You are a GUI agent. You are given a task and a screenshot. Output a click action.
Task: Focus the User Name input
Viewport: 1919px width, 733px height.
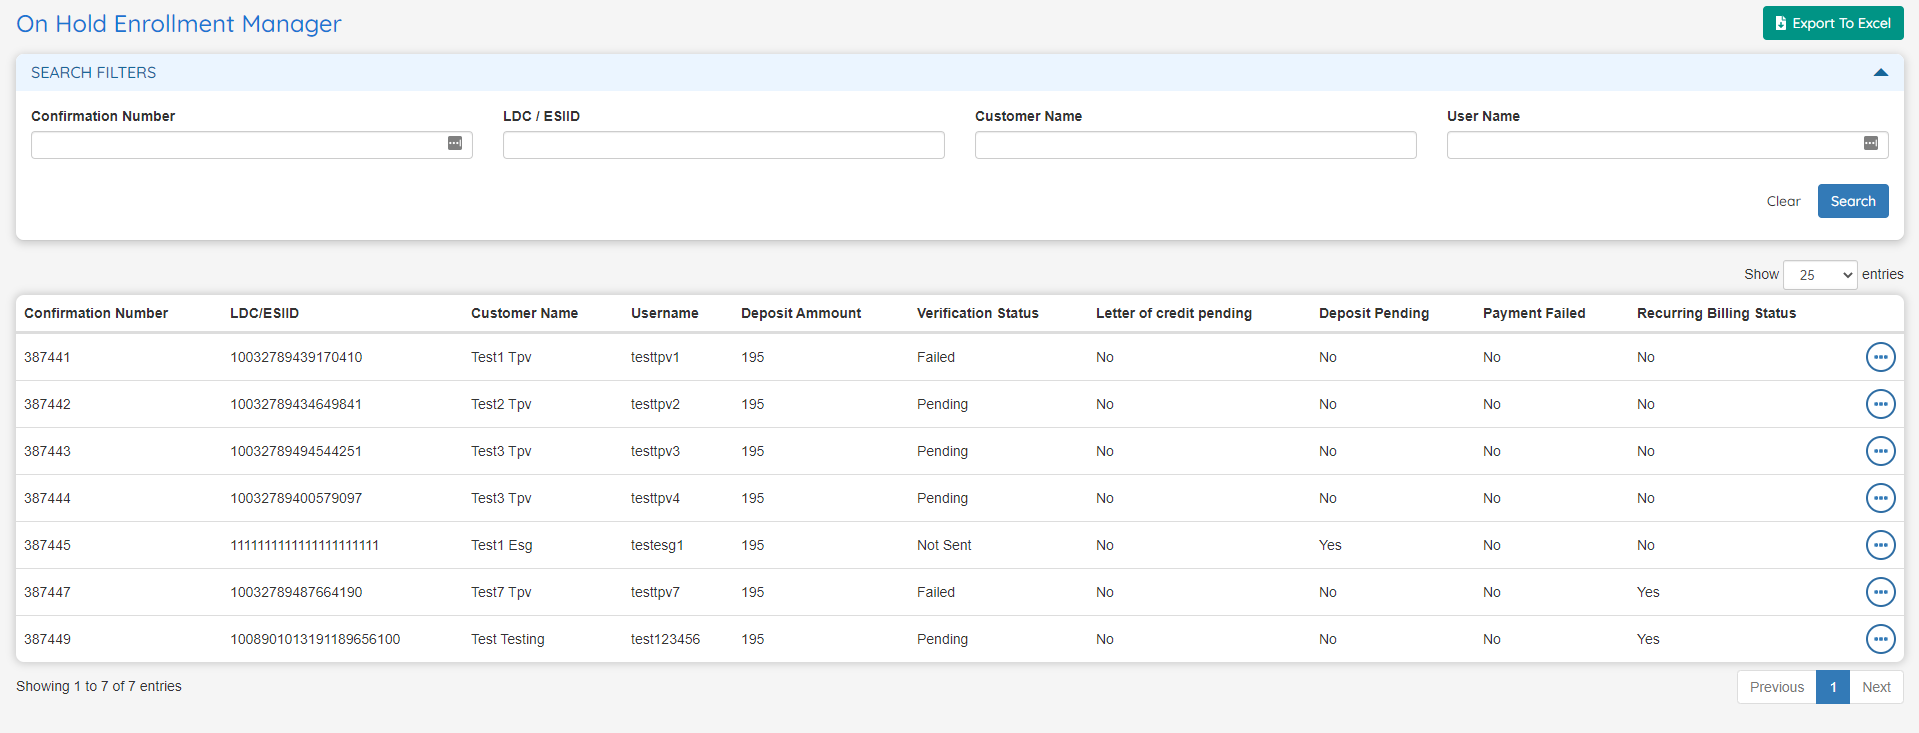tap(1668, 145)
